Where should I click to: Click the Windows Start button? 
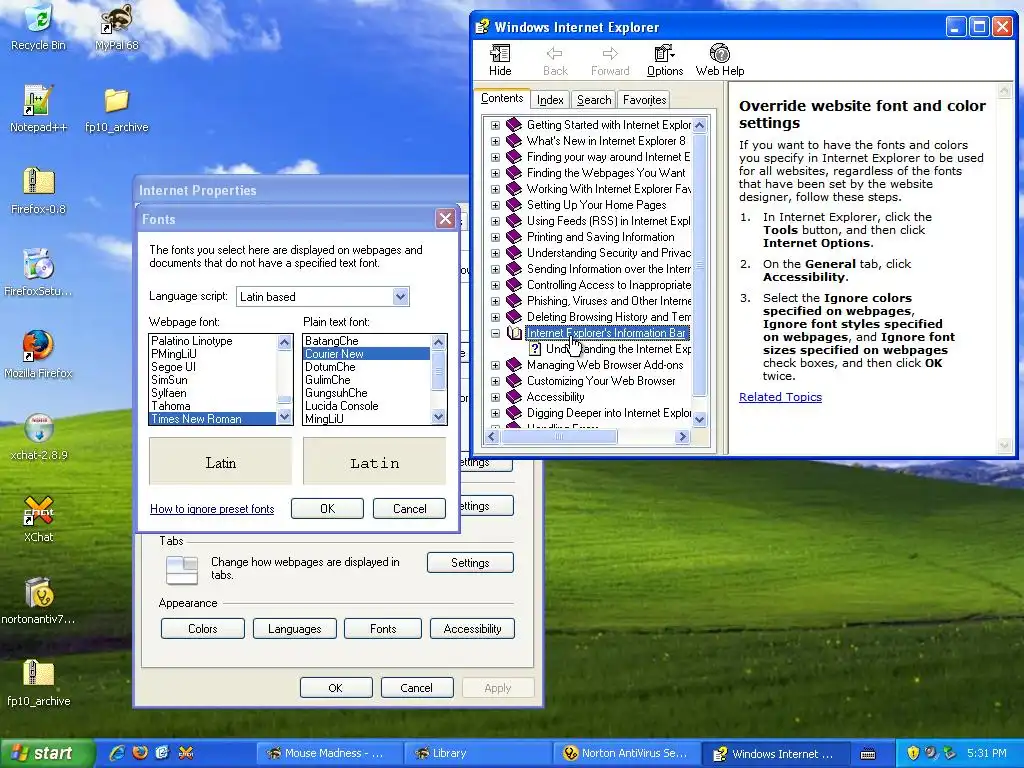click(46, 754)
